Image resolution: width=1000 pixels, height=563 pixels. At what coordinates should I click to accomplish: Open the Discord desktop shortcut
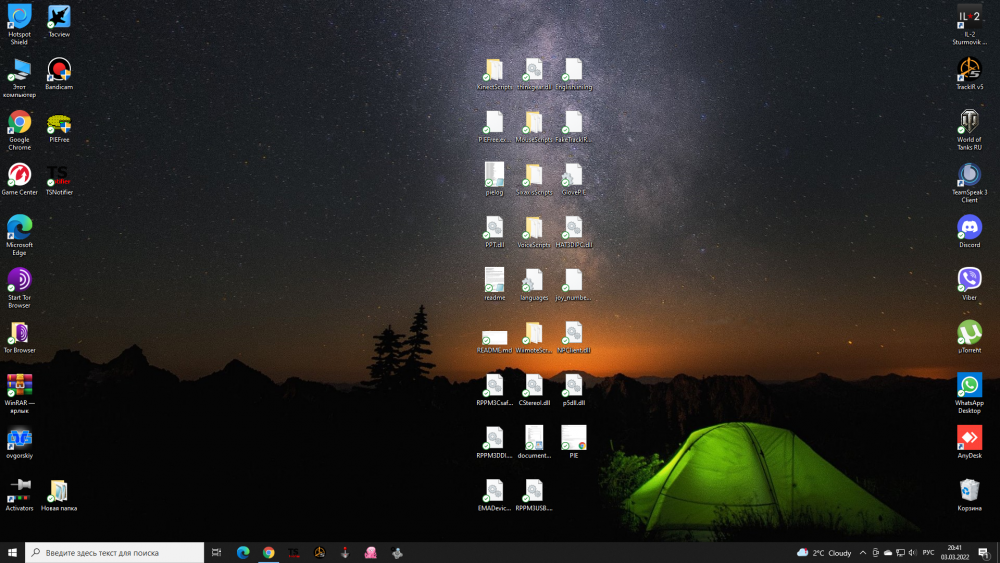click(x=969, y=228)
